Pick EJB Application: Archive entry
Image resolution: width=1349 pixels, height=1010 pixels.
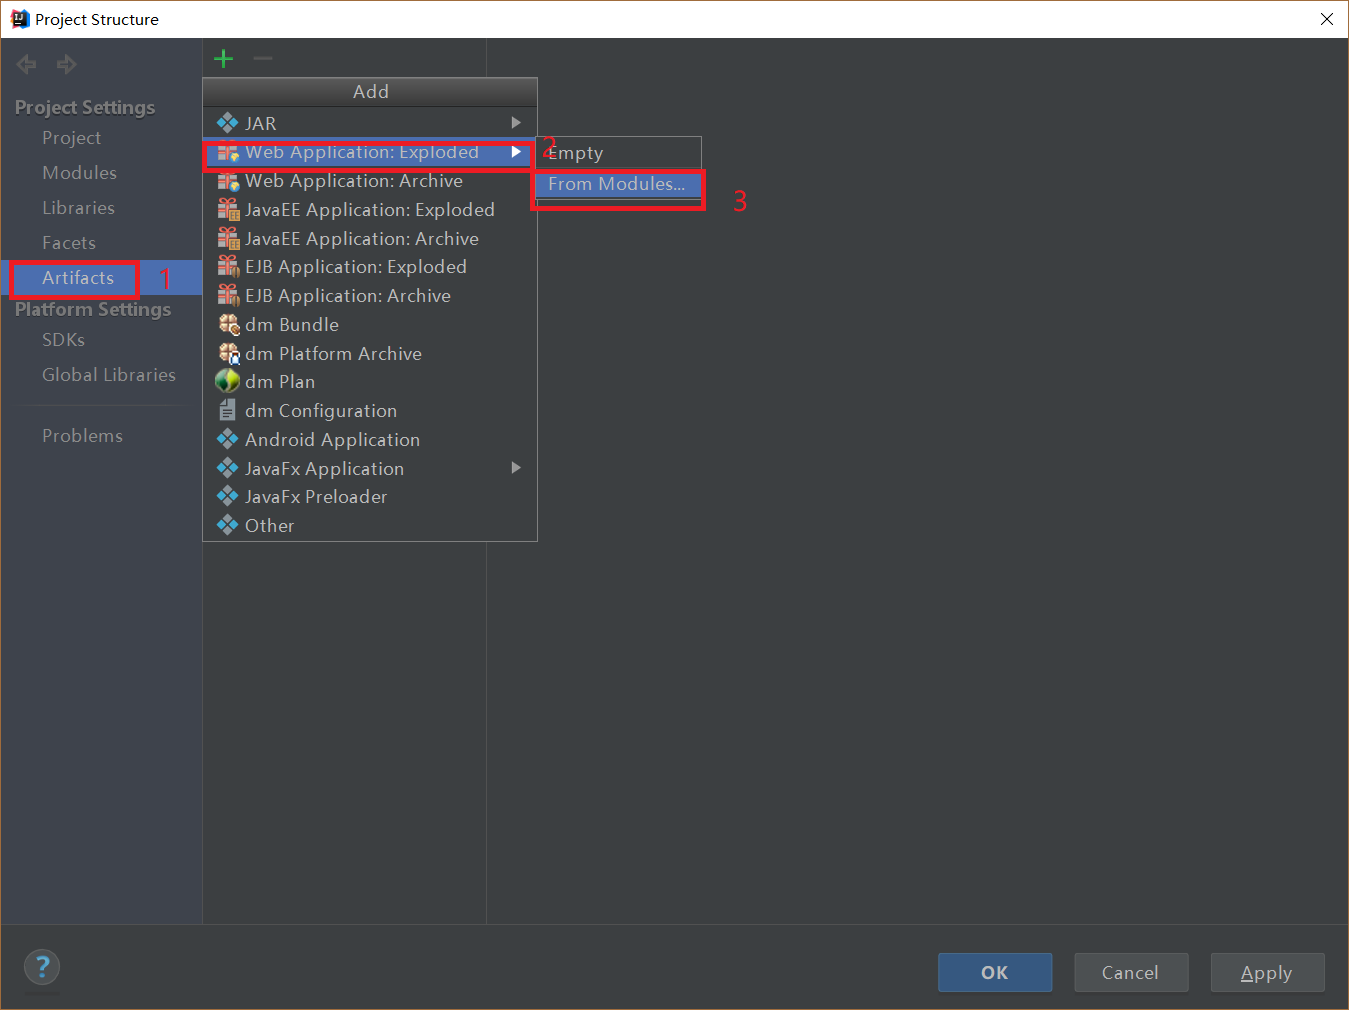370,296
